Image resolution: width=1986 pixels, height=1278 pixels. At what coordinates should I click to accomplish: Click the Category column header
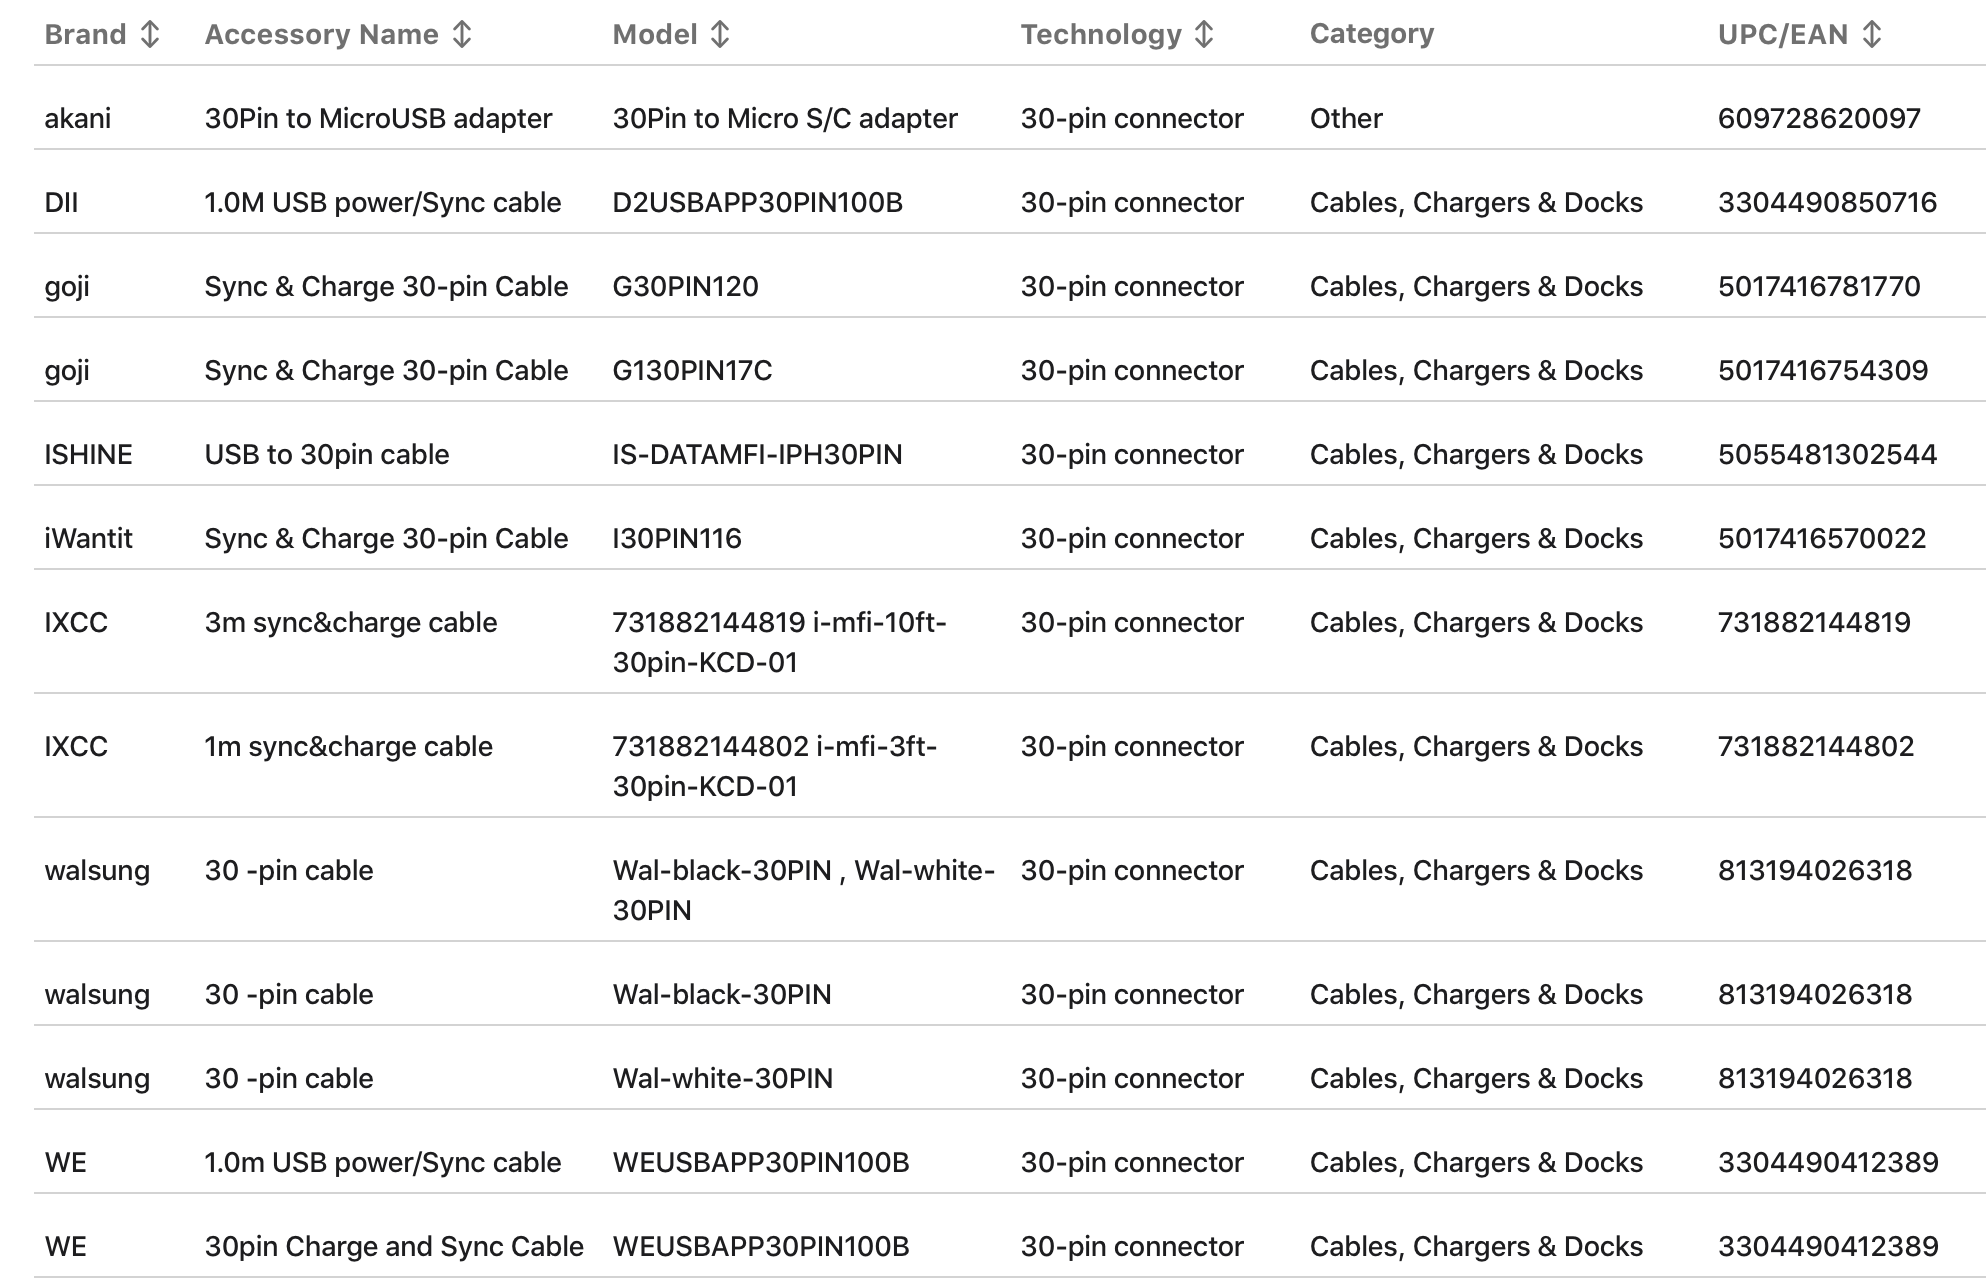[1371, 35]
